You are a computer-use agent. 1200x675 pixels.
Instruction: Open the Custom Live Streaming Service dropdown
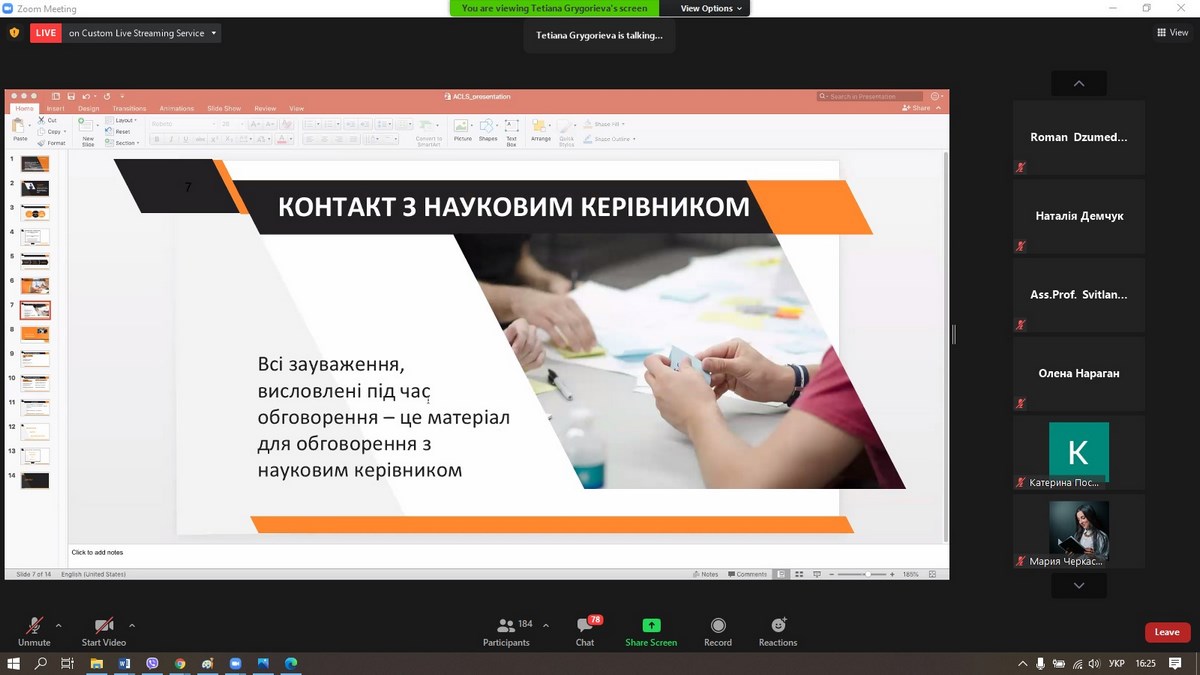141,33
